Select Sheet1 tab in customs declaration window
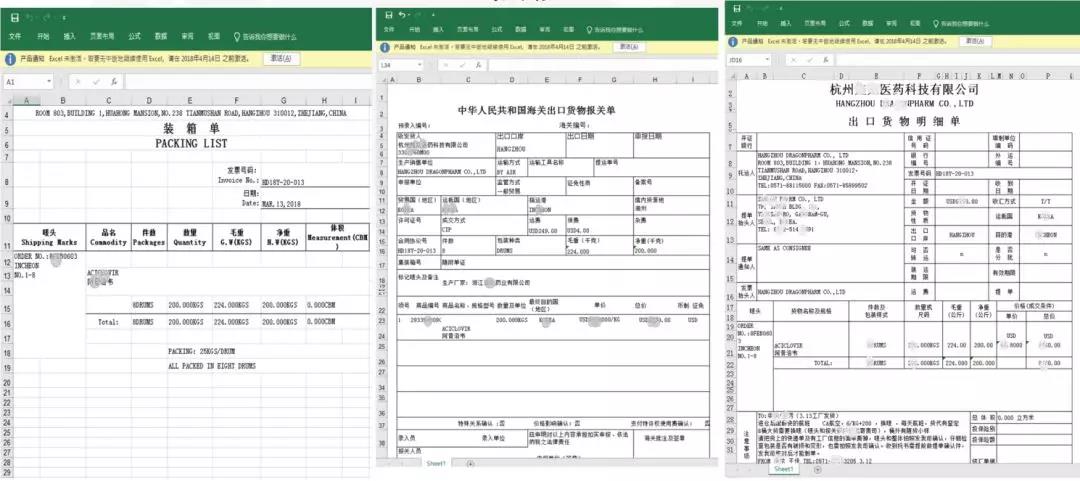1080x481 pixels. coord(435,463)
